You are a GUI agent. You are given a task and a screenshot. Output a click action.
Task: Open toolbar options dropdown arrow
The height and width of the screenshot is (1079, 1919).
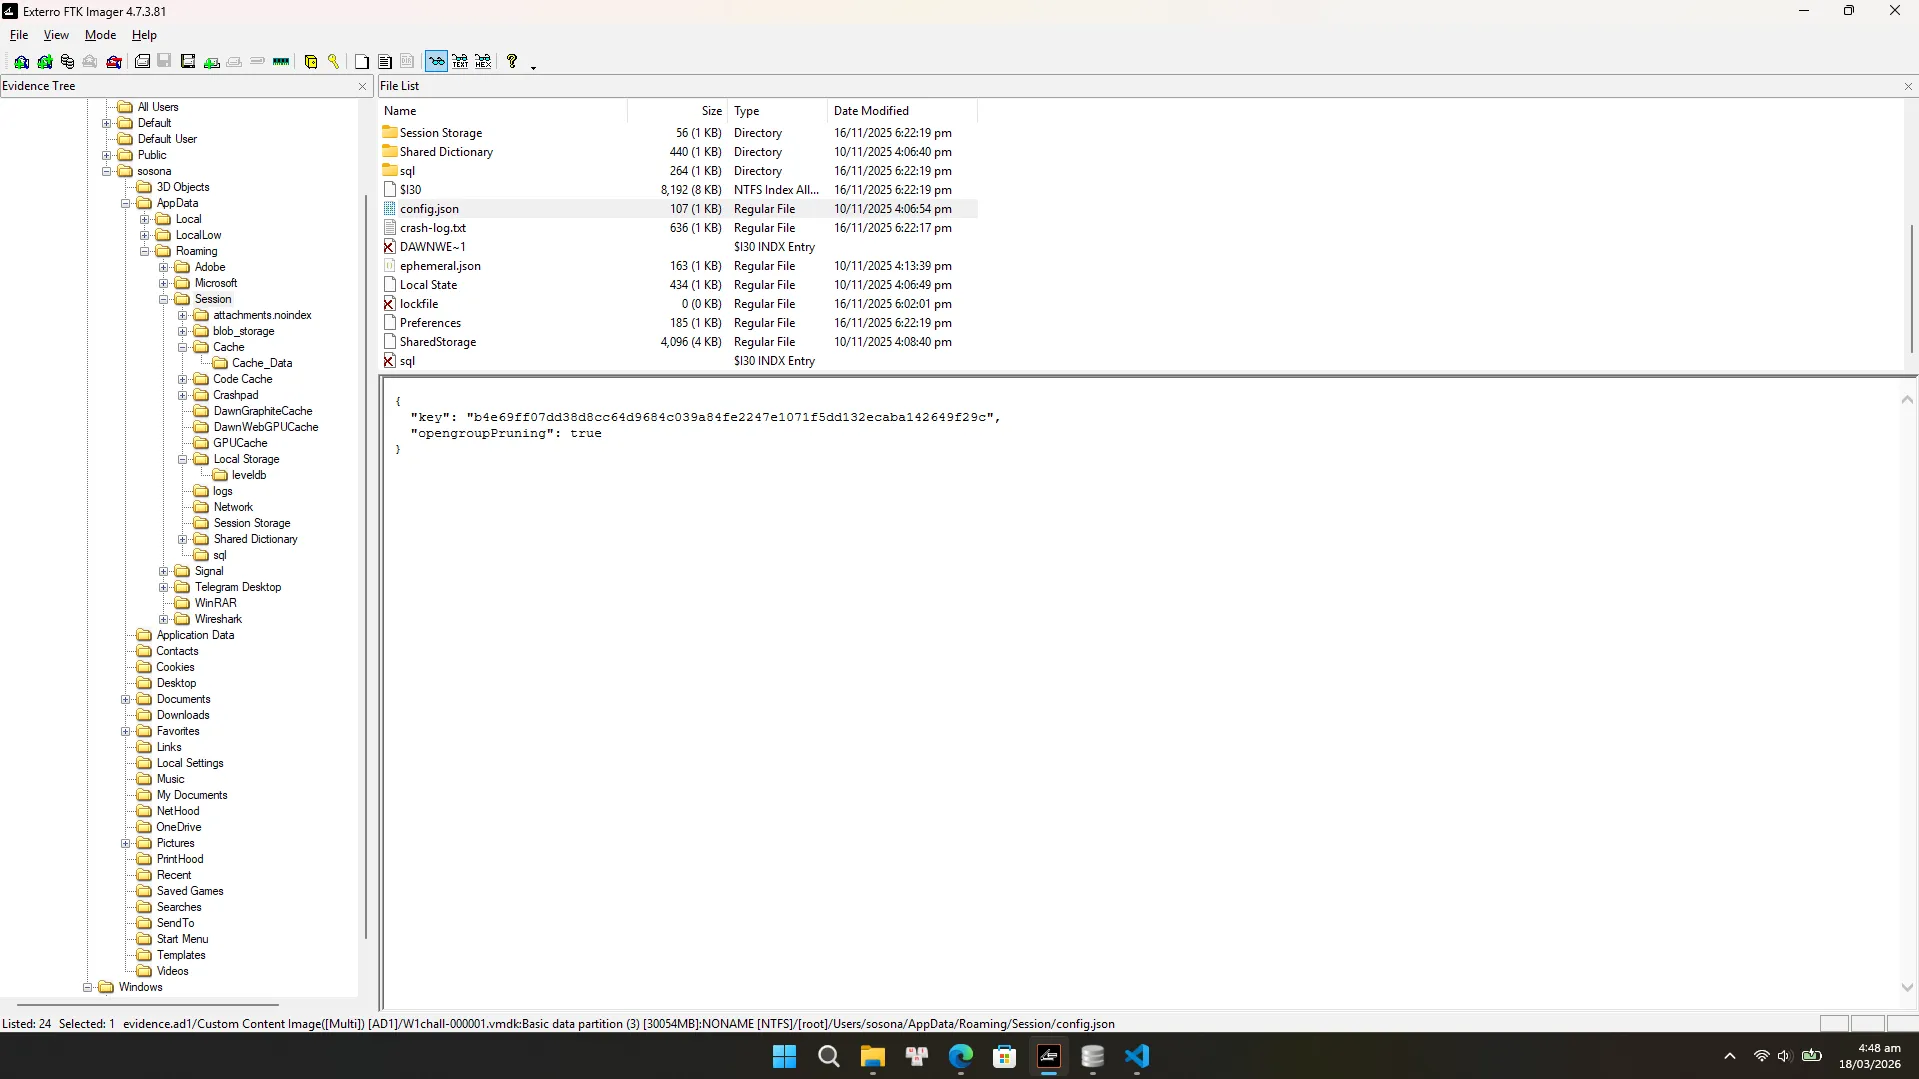(533, 66)
